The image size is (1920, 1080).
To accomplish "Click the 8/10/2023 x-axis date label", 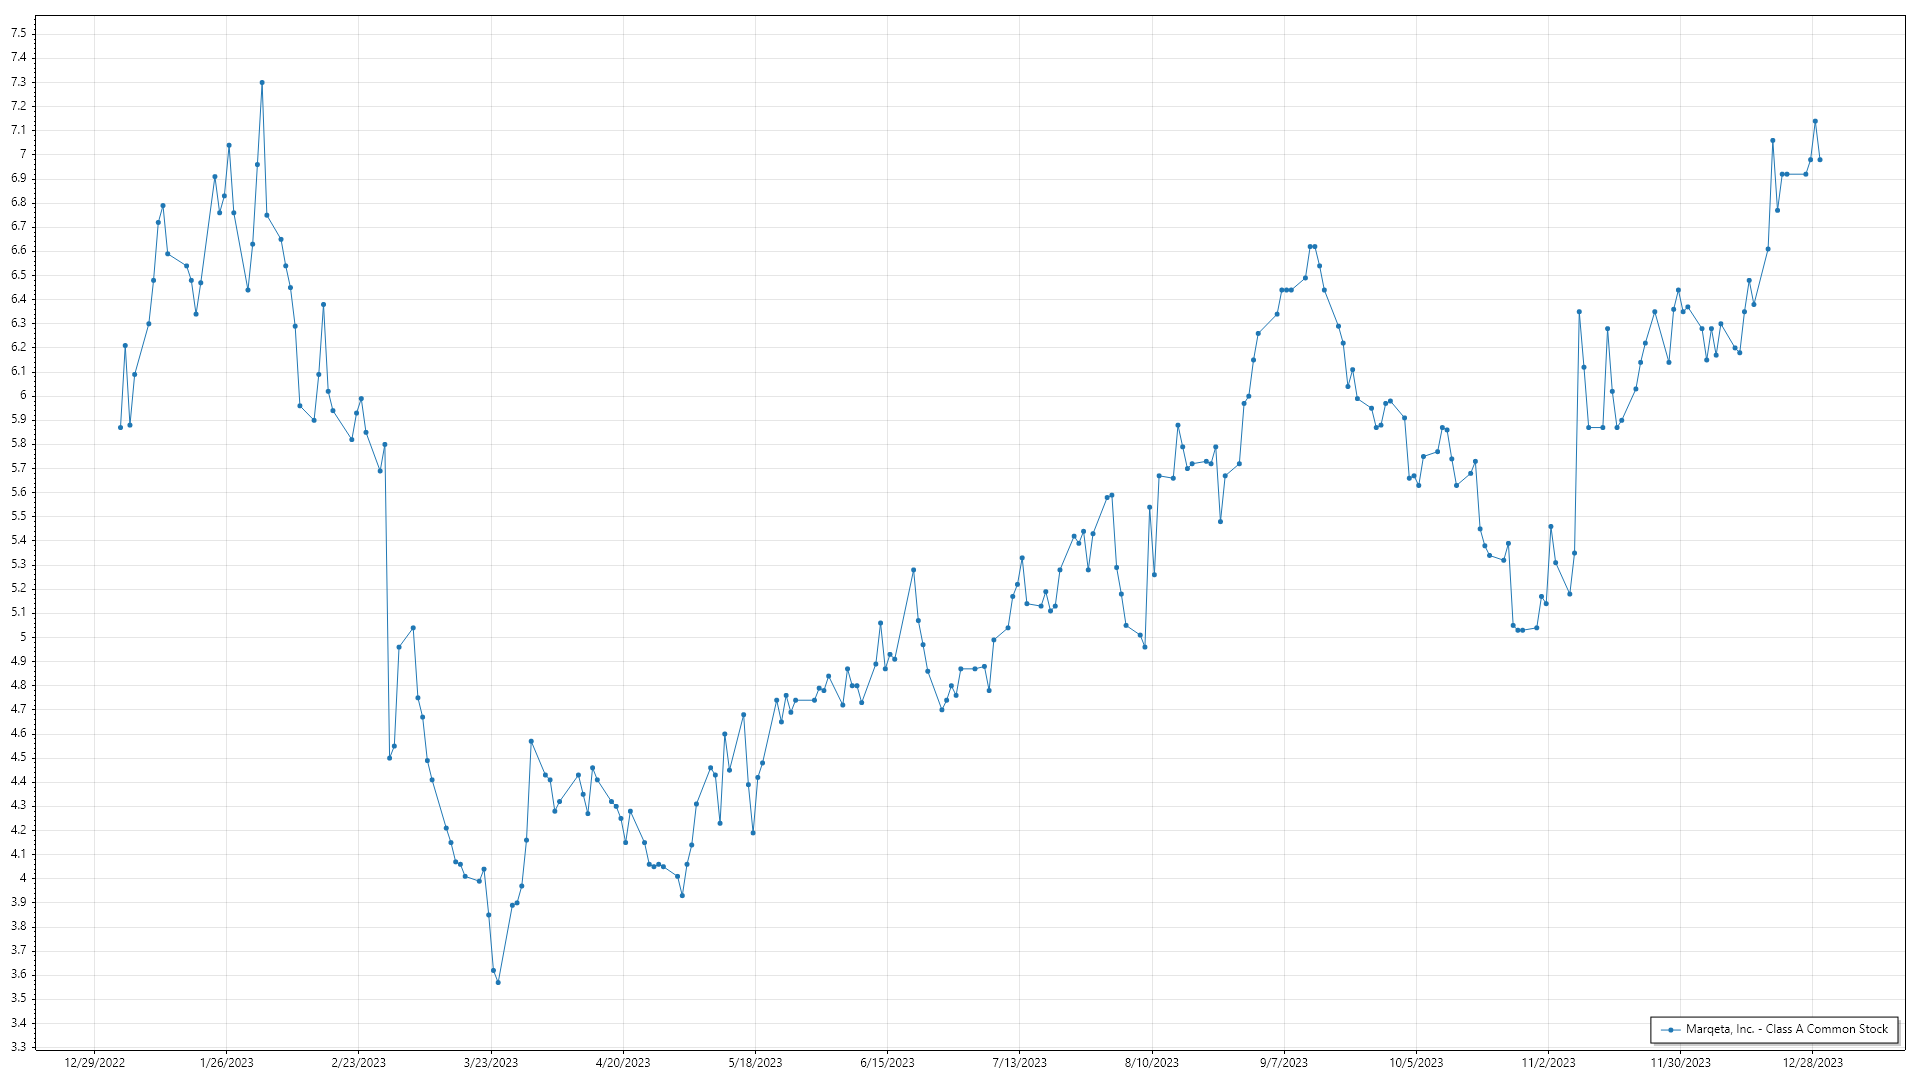I will [x=1151, y=1063].
